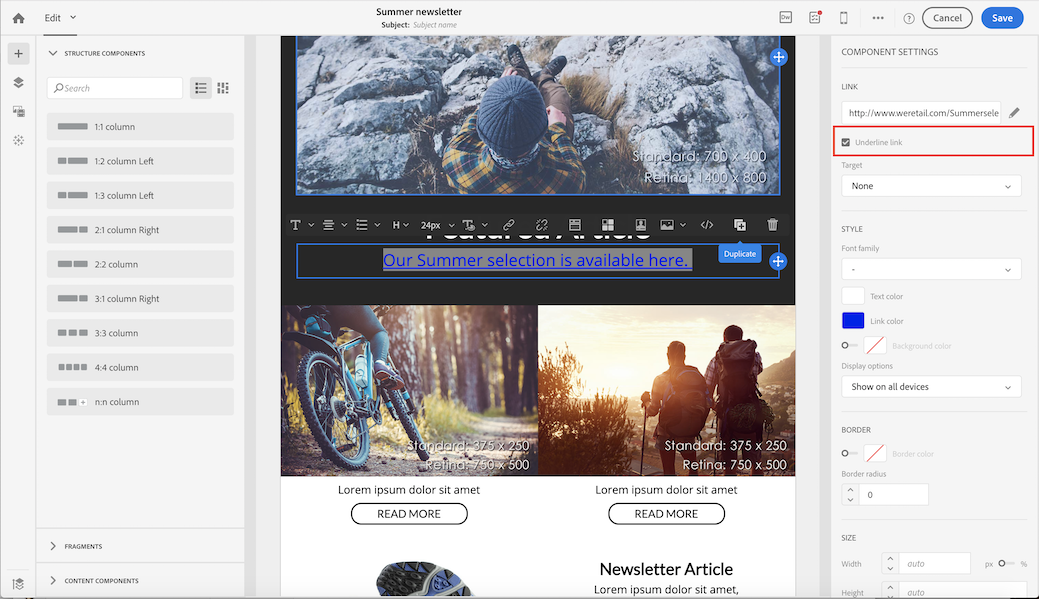This screenshot has width=1039, height=599.
Task: Edit the link with pencil icon
Action: point(1014,113)
